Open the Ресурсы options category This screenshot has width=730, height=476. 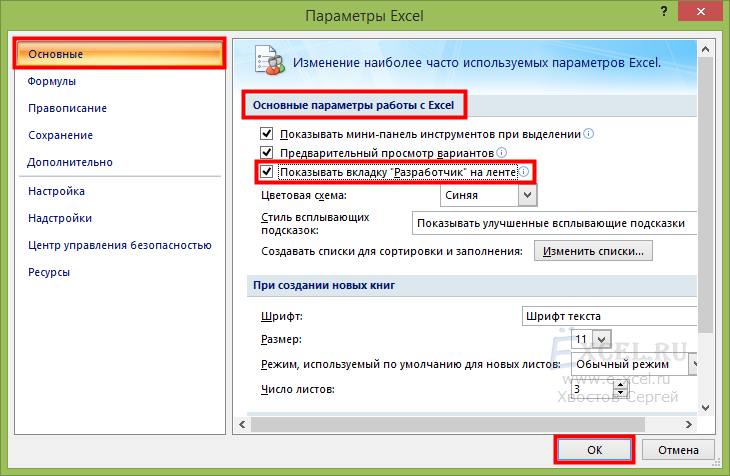[x=49, y=272]
